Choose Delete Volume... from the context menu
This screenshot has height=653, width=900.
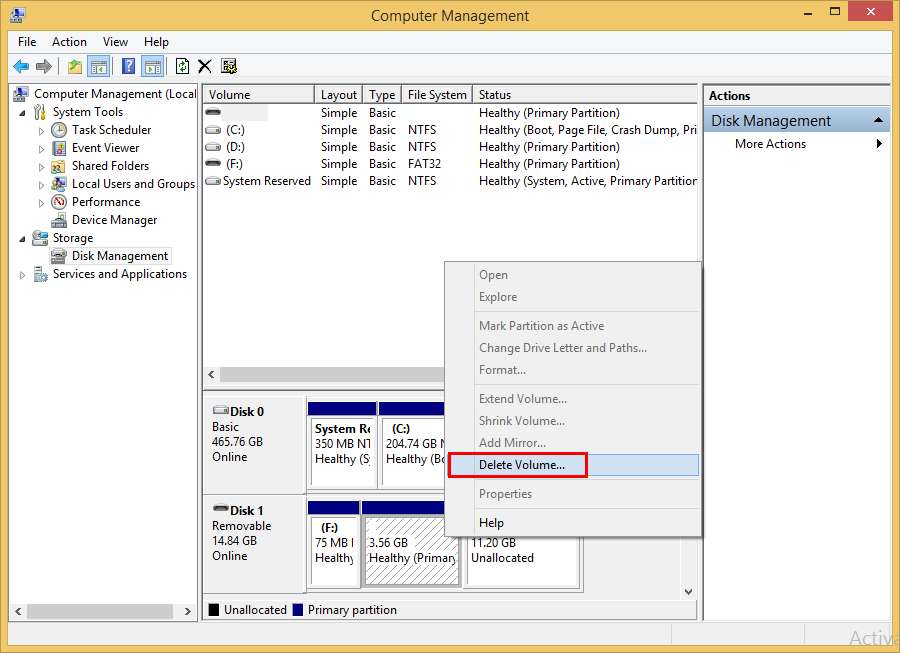574,465
